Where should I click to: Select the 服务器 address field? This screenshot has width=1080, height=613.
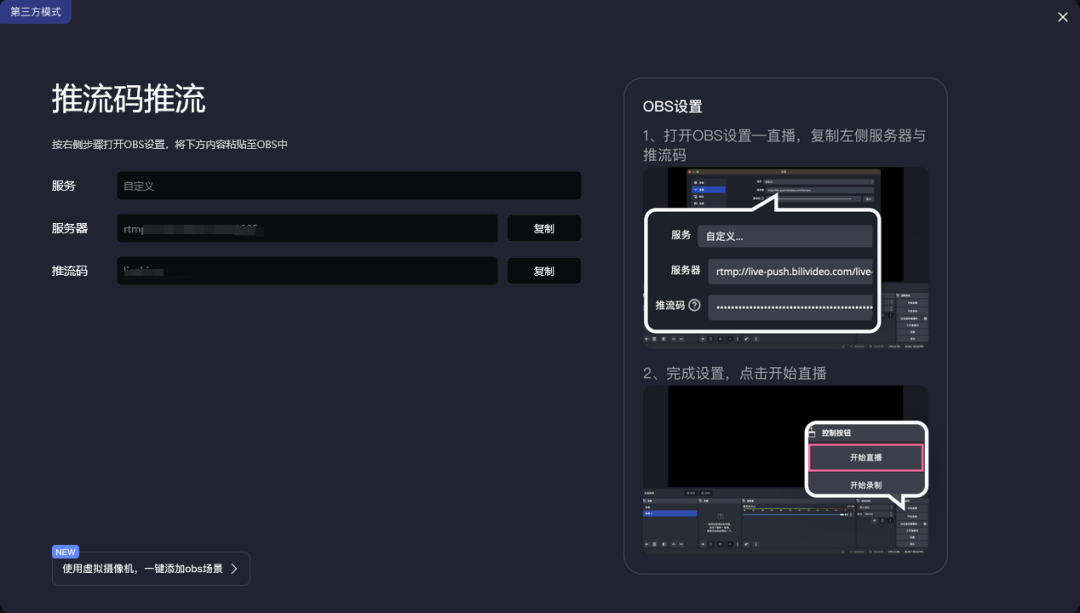[307, 228]
